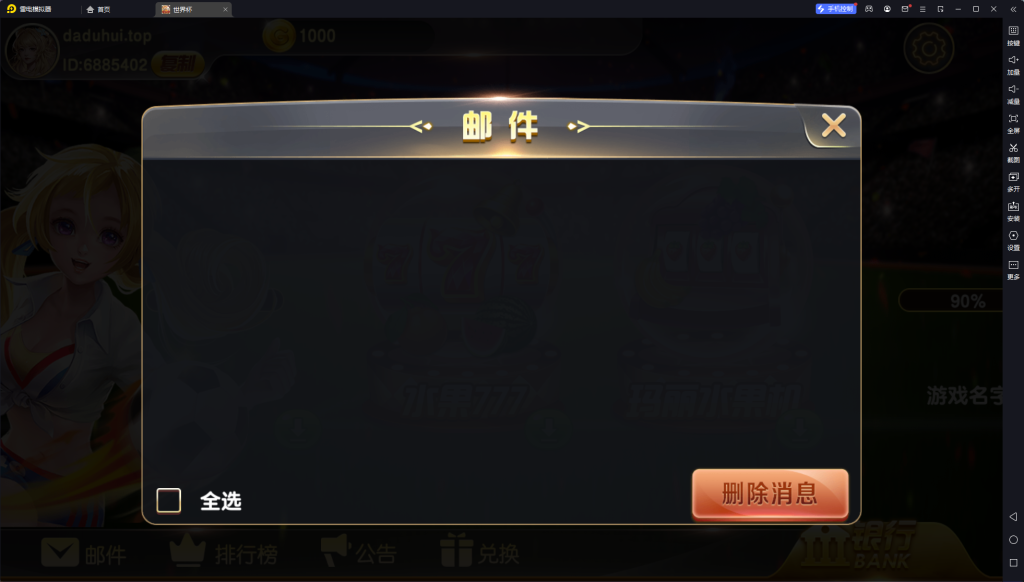Screen dimensions: 1024x582
Task: Expand the 更多 more tools icon
Action: (1013, 269)
